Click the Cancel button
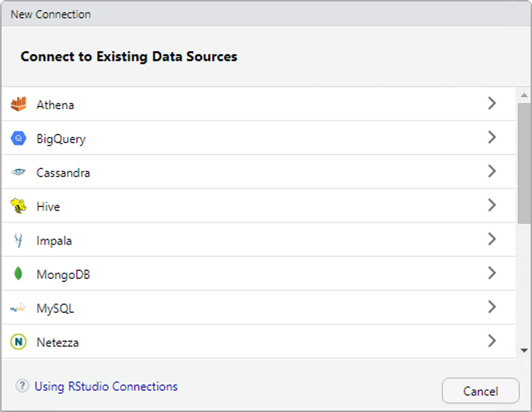The width and height of the screenshot is (532, 412). tap(480, 391)
